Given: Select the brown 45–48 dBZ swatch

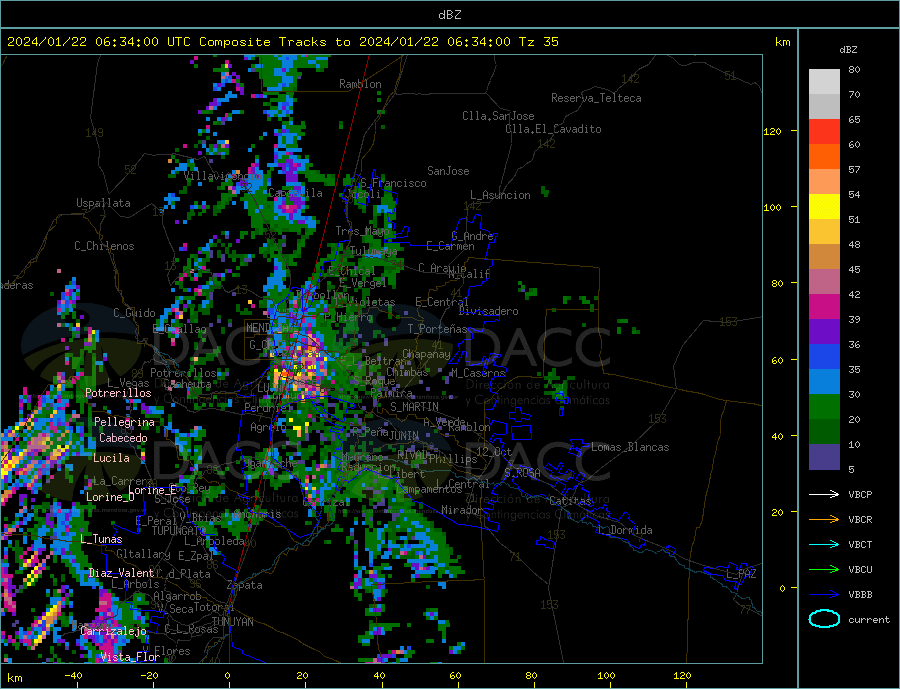Looking at the screenshot, I should [824, 257].
